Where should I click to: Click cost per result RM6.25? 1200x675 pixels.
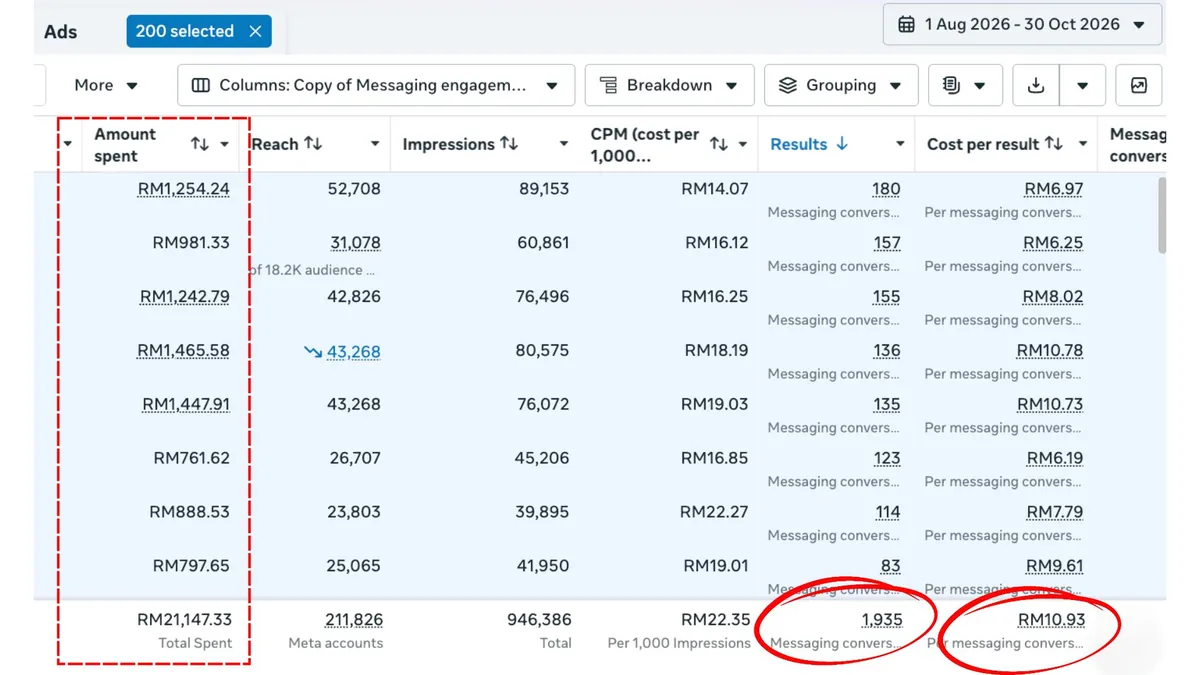1053,243
